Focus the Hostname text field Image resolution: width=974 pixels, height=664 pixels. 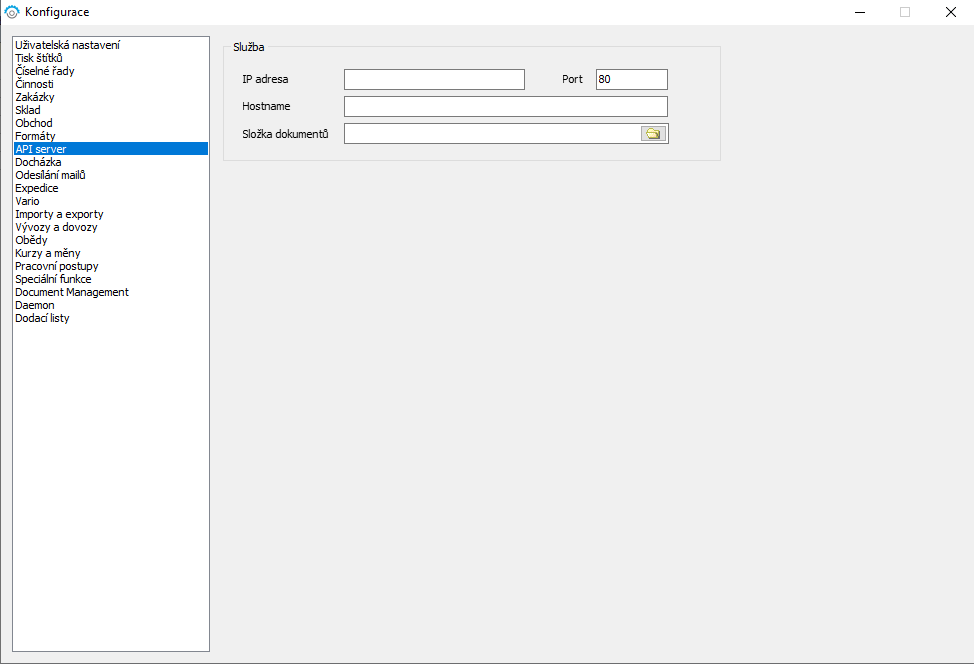click(506, 106)
